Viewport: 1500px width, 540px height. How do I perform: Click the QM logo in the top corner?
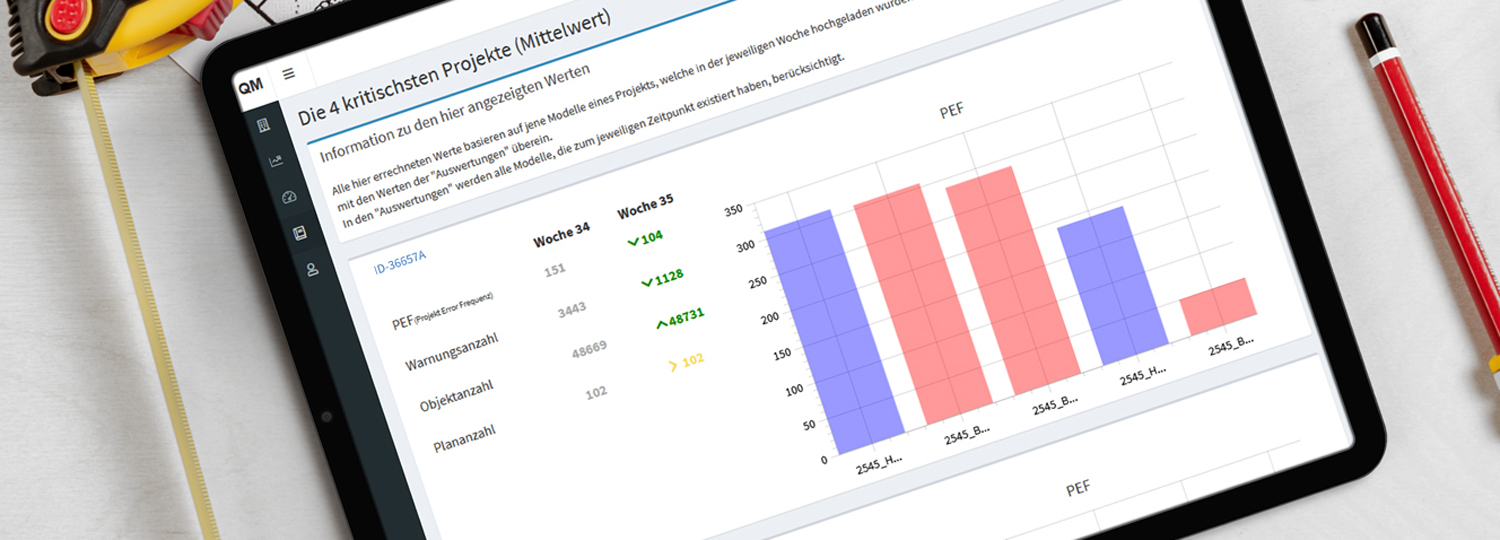250,85
